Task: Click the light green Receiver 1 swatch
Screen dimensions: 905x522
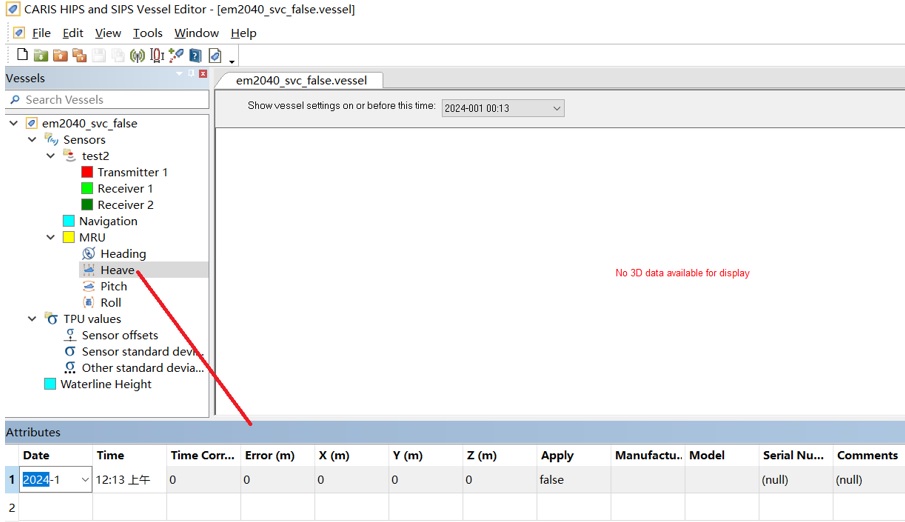Action: [x=87, y=188]
